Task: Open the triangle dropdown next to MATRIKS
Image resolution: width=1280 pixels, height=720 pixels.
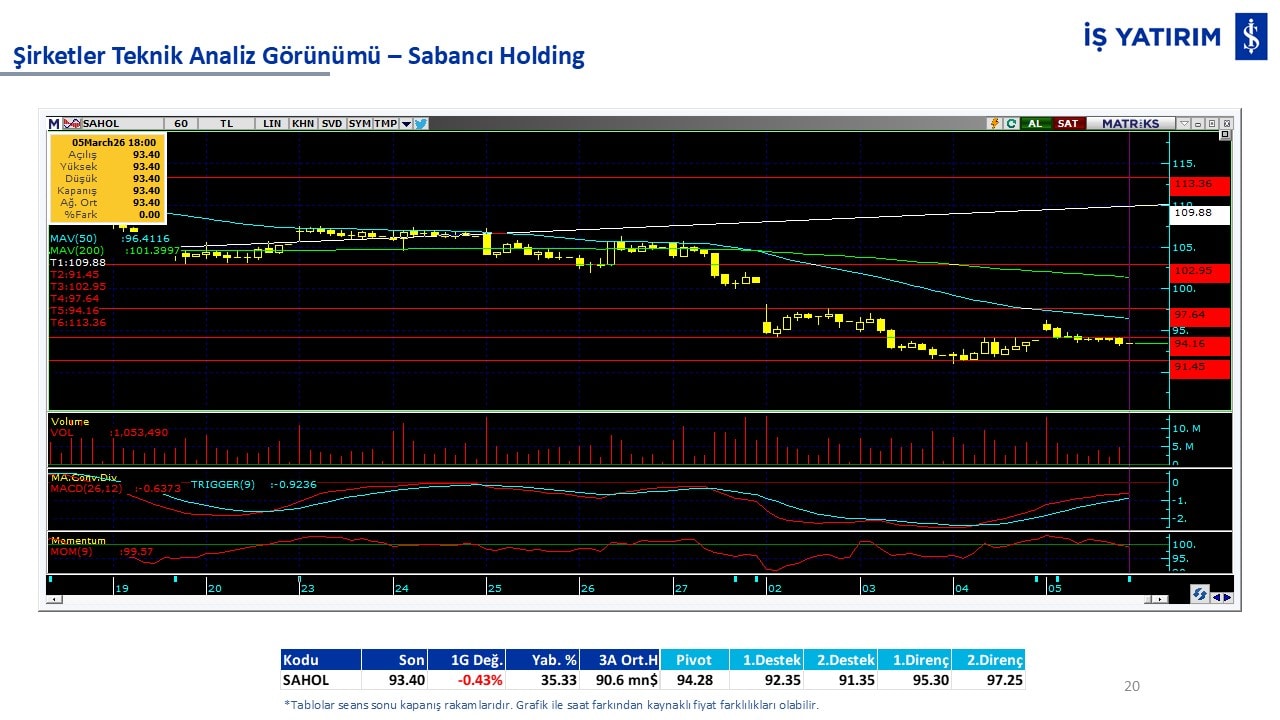Action: (x=1184, y=124)
